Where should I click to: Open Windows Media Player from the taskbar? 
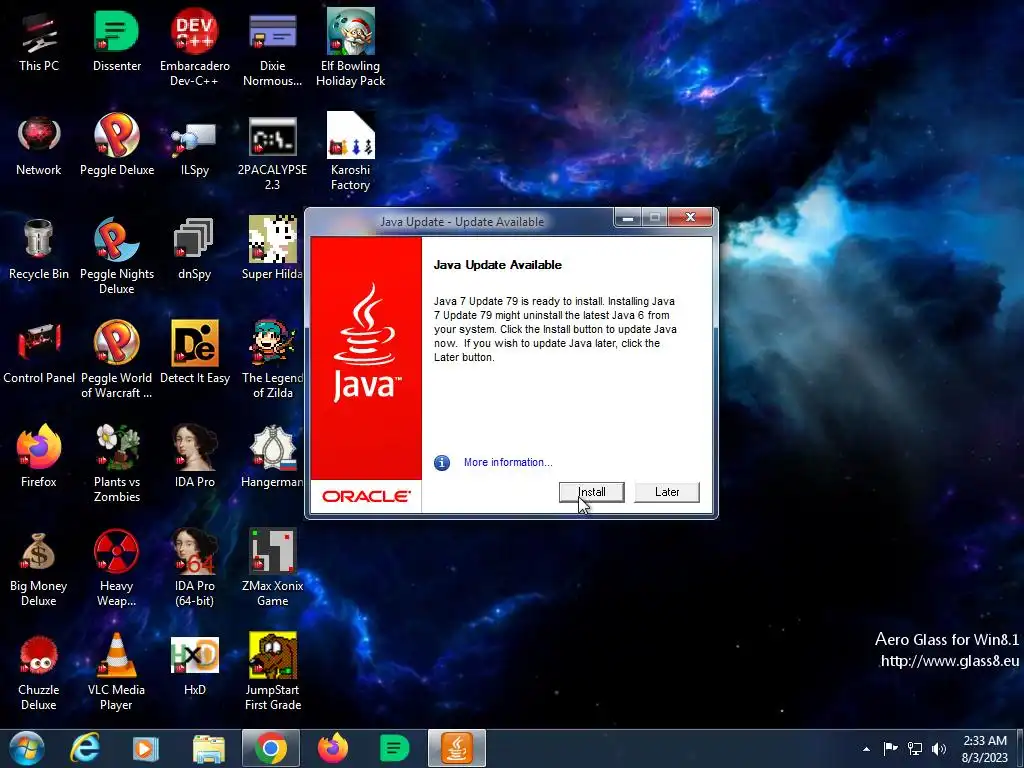146,748
